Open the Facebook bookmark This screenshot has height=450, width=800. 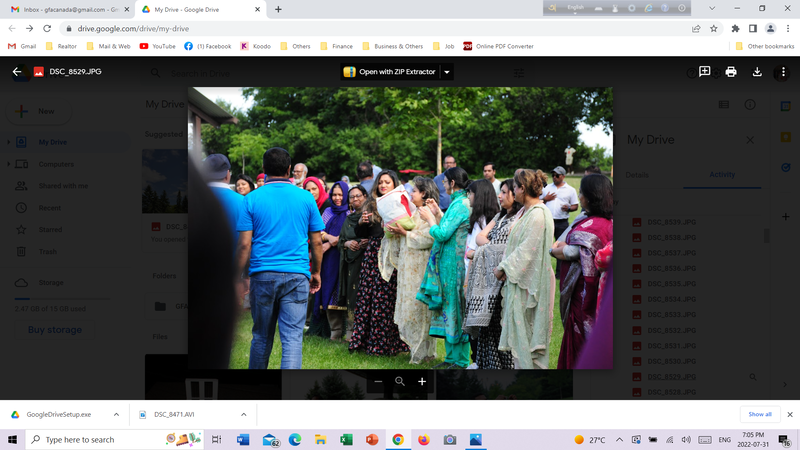point(208,46)
